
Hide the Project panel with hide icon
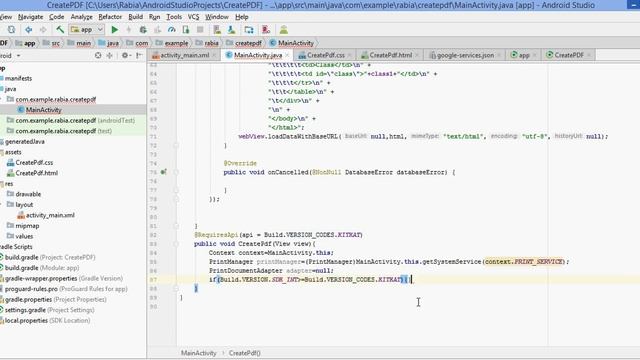coord(139,56)
